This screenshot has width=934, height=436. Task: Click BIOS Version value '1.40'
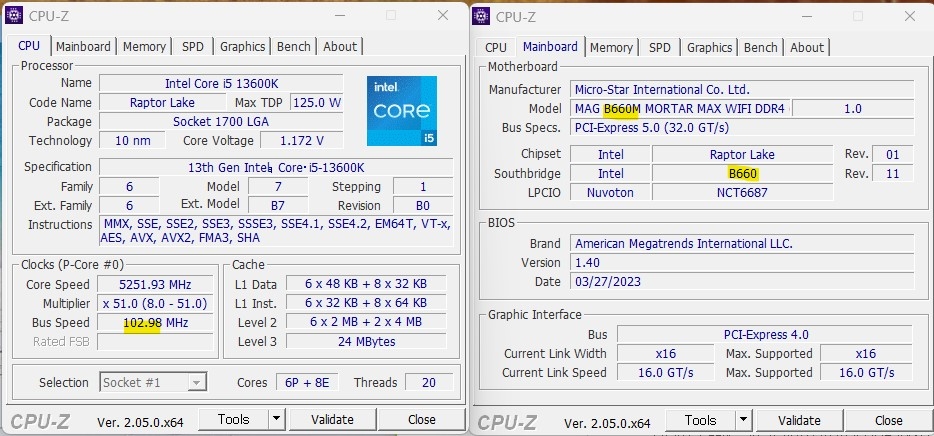point(742,263)
